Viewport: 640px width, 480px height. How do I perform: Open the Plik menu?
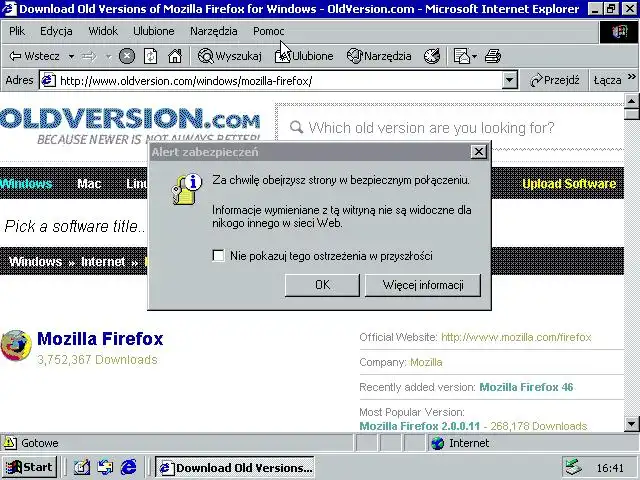[17, 31]
